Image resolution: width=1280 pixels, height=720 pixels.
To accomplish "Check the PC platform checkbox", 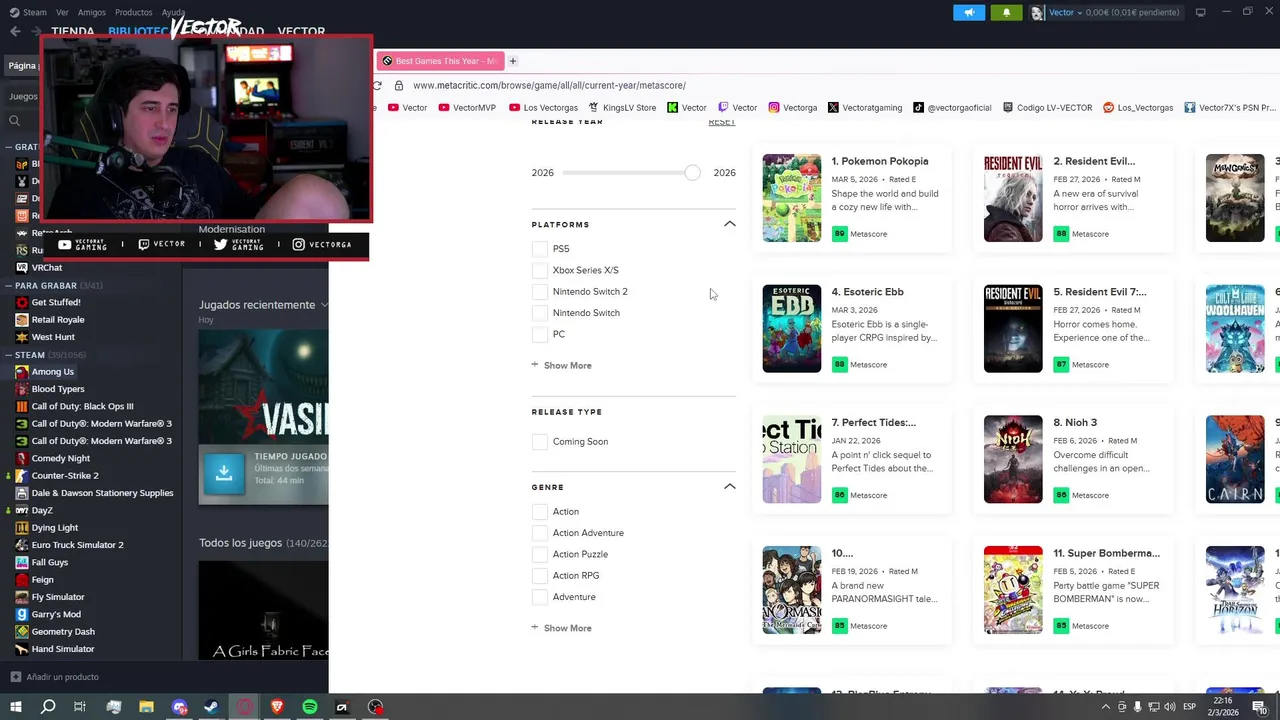I will [x=540, y=334].
